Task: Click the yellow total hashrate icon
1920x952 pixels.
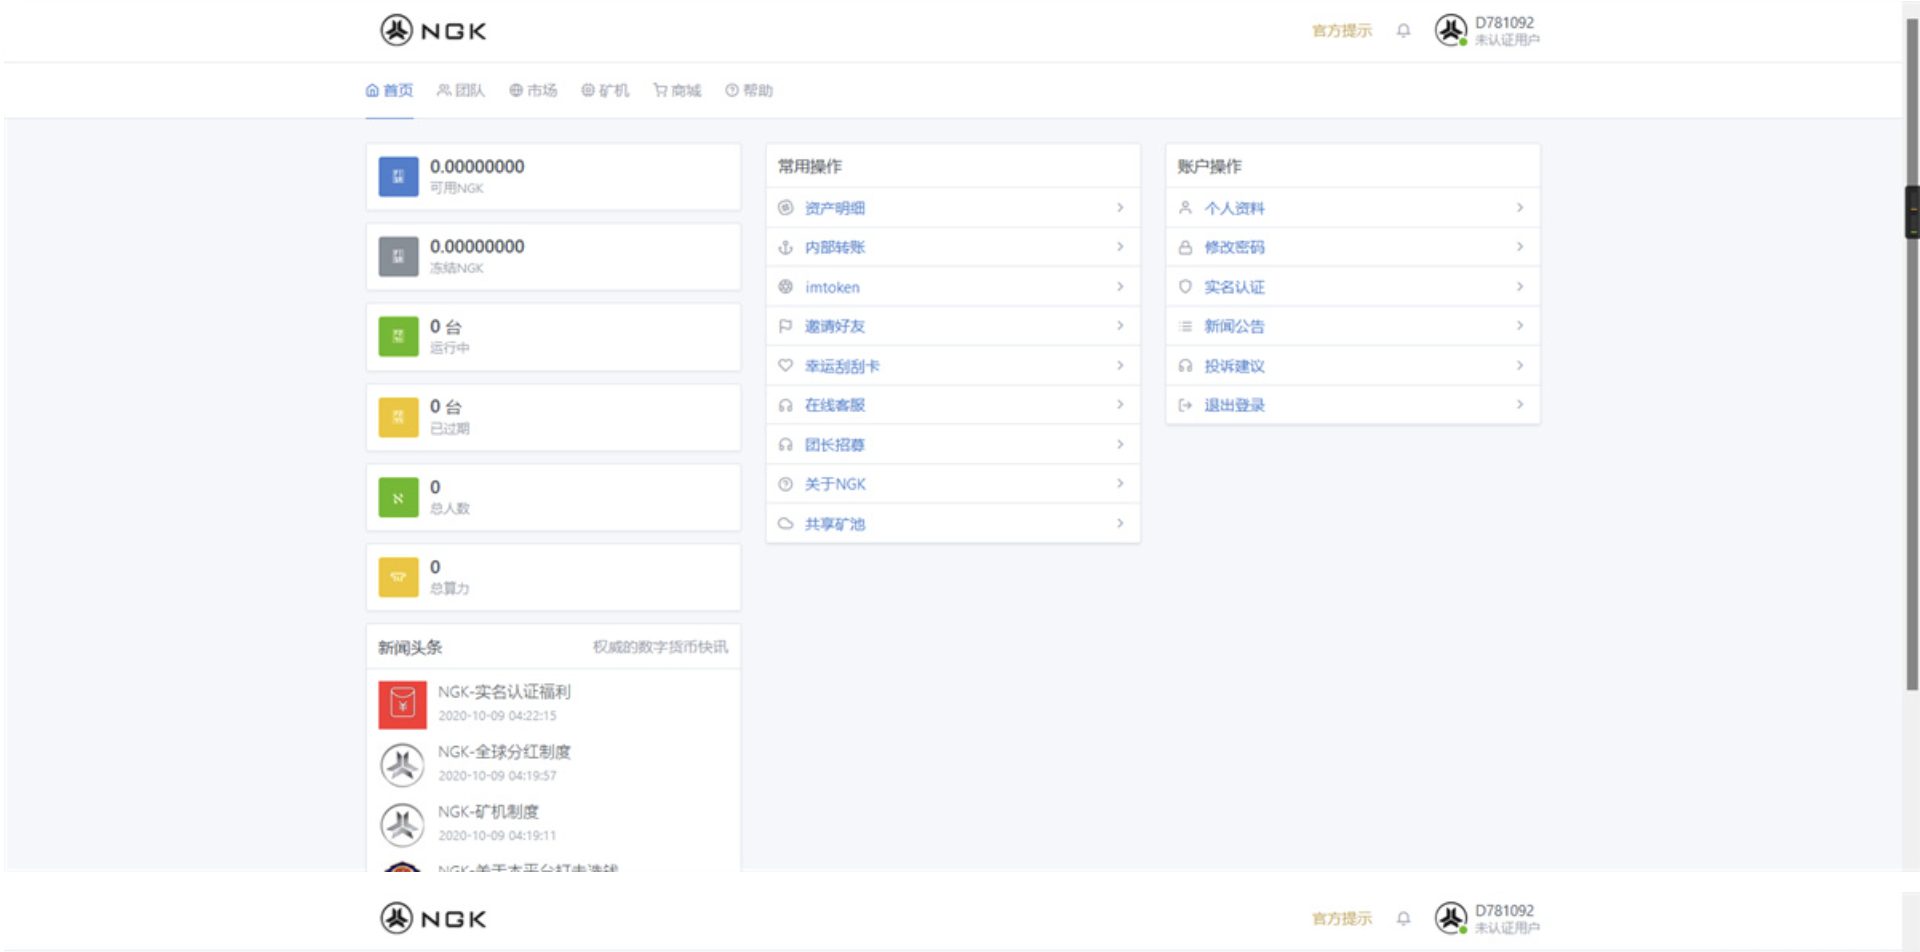Action: point(398,577)
